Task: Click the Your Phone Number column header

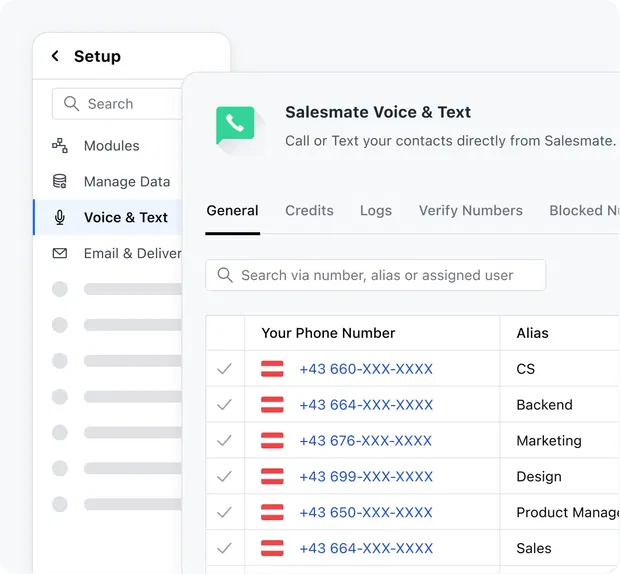Action: coord(328,333)
